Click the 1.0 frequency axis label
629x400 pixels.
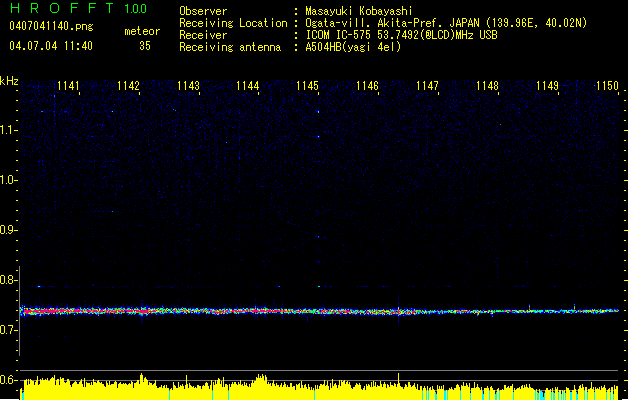[x=9, y=180]
